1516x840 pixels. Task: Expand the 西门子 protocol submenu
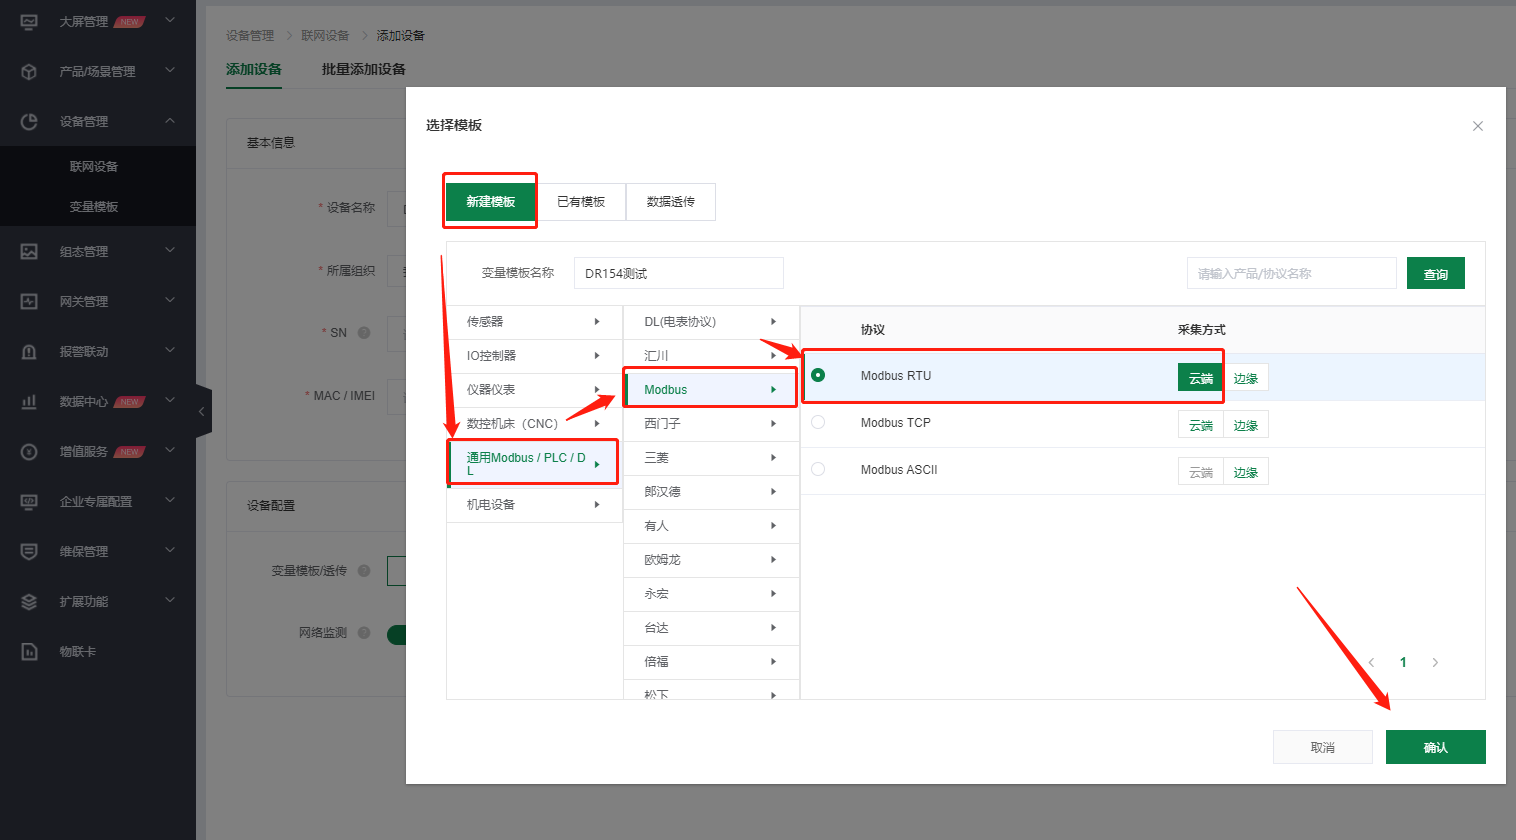[710, 424]
